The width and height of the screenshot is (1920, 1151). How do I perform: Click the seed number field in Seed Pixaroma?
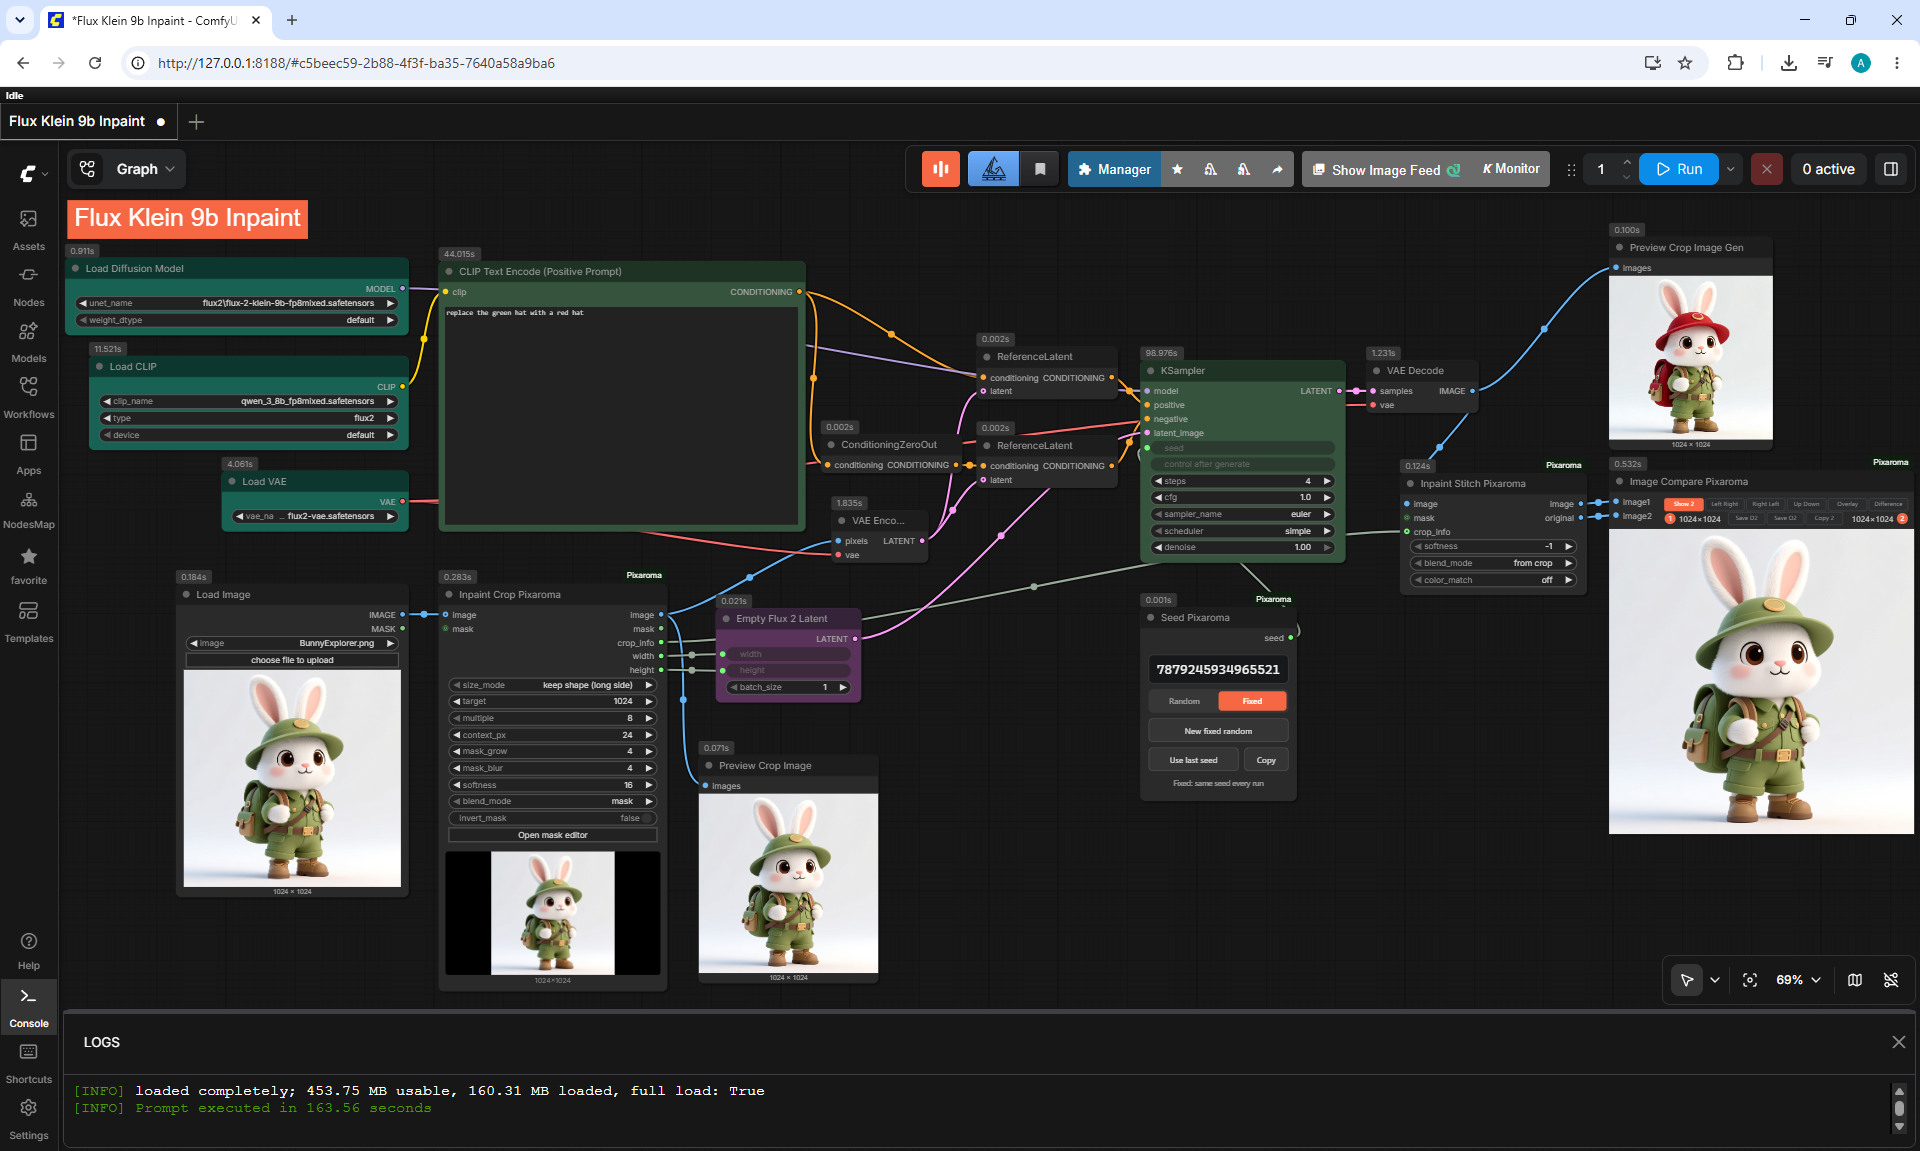pos(1218,669)
